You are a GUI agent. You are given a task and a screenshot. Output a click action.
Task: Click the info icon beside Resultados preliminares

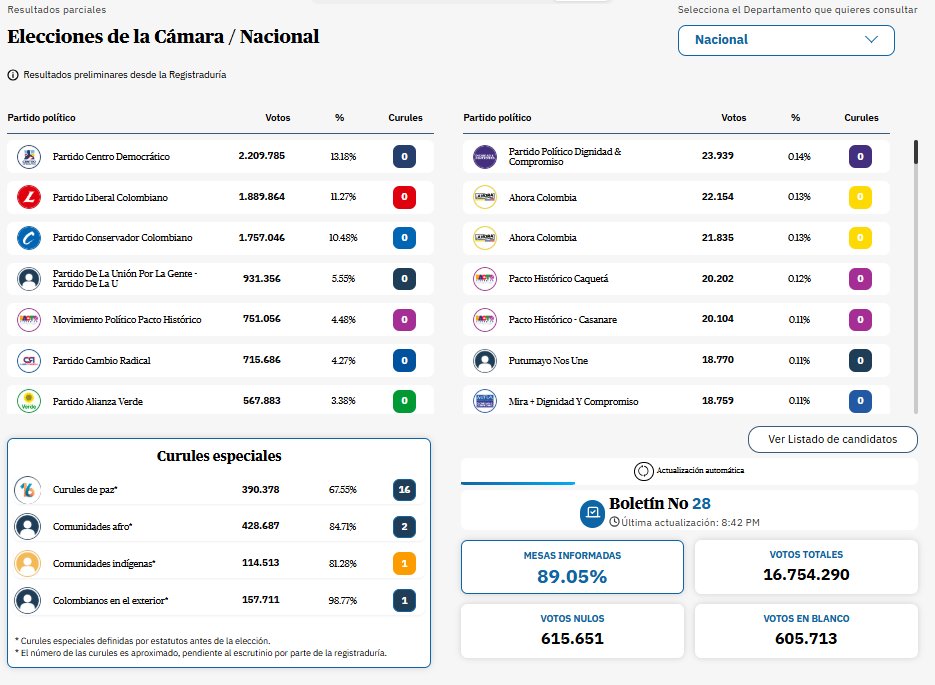point(11,74)
